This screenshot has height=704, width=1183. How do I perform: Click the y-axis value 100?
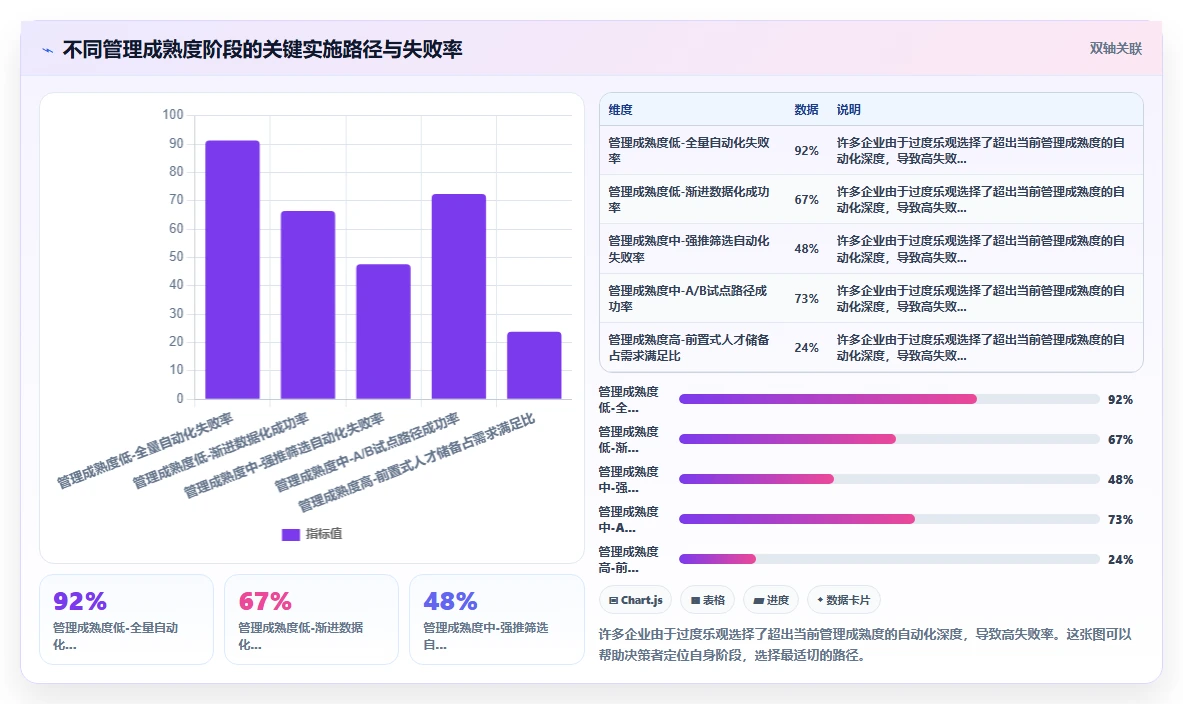173,115
